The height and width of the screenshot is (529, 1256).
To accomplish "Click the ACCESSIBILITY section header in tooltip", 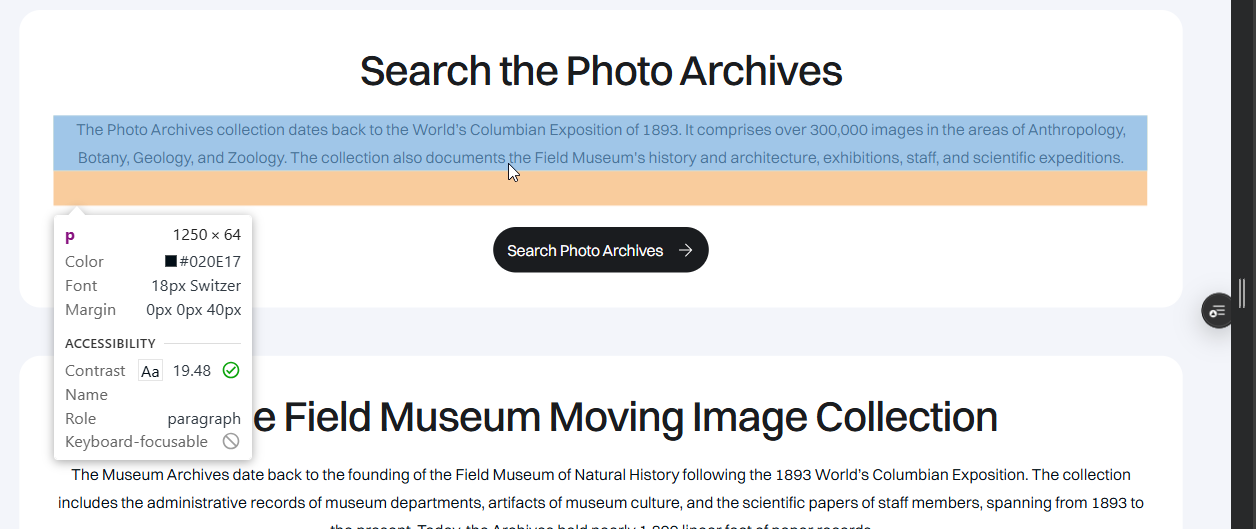I will point(110,343).
